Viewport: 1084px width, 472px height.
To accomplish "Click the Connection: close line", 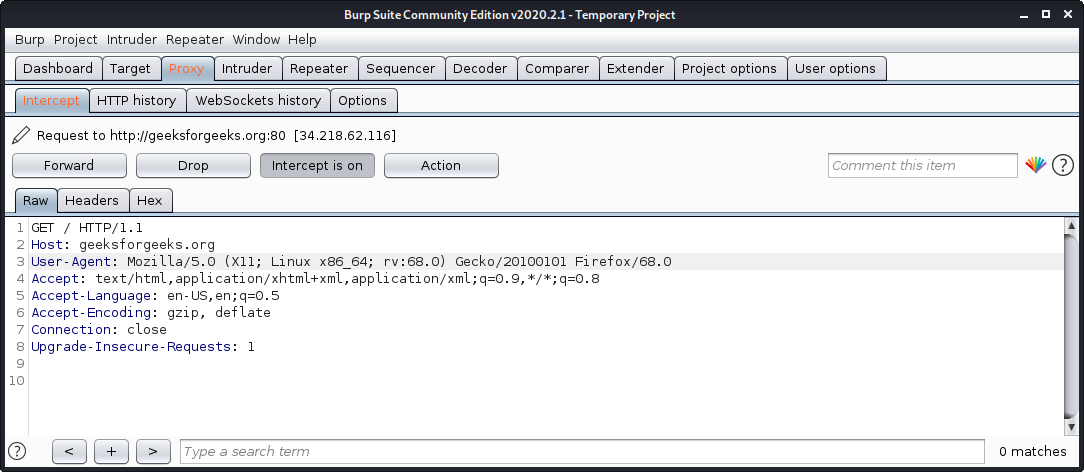I will [99, 330].
